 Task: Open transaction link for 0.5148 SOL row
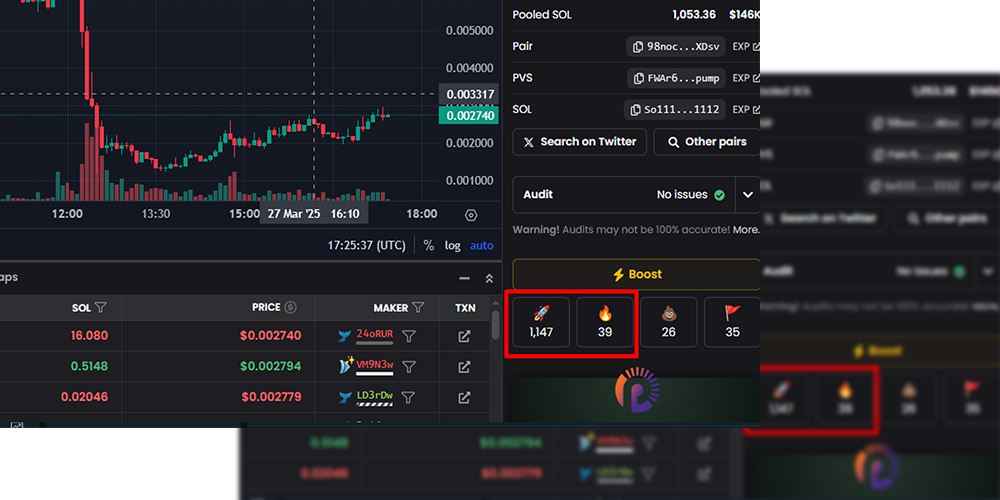(464, 367)
